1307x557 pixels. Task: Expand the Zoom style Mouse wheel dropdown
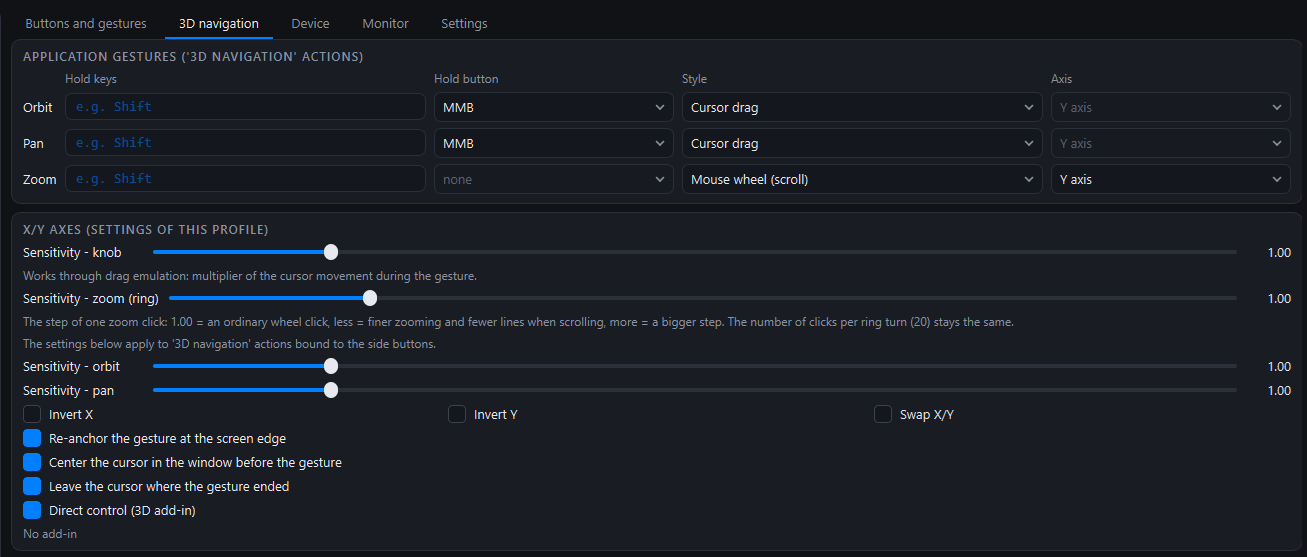point(862,179)
